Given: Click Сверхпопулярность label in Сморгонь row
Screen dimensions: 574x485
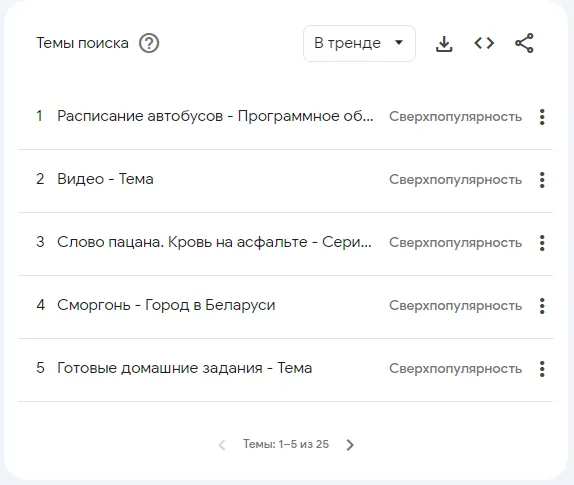Looking at the screenshot, I should click(455, 306).
